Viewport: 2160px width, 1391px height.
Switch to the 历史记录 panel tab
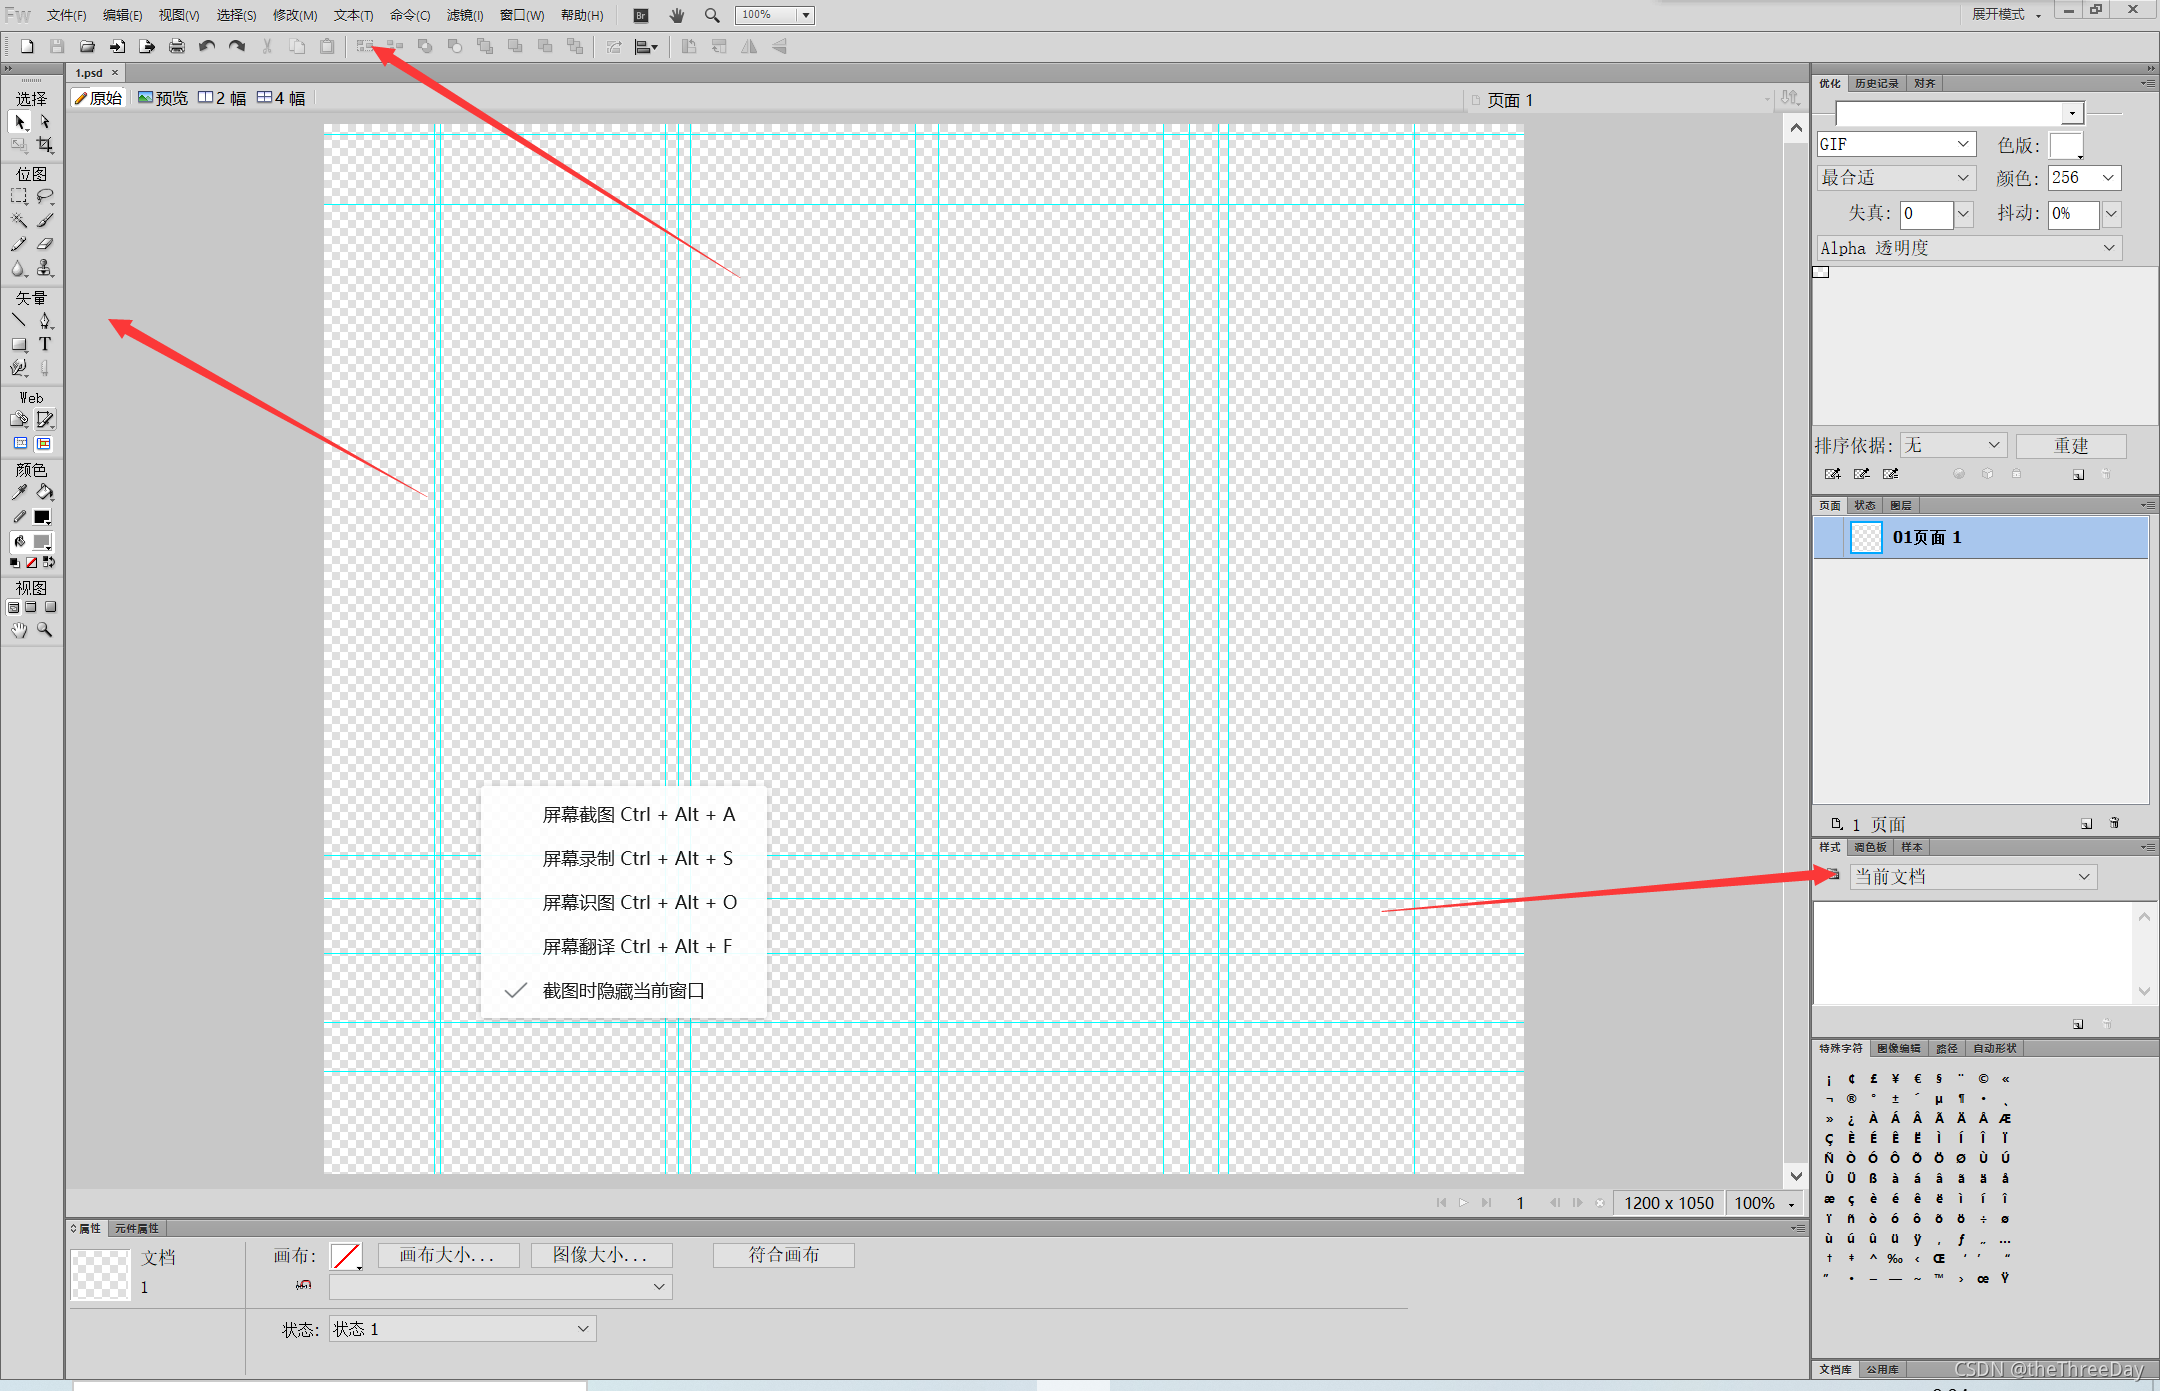(1876, 84)
